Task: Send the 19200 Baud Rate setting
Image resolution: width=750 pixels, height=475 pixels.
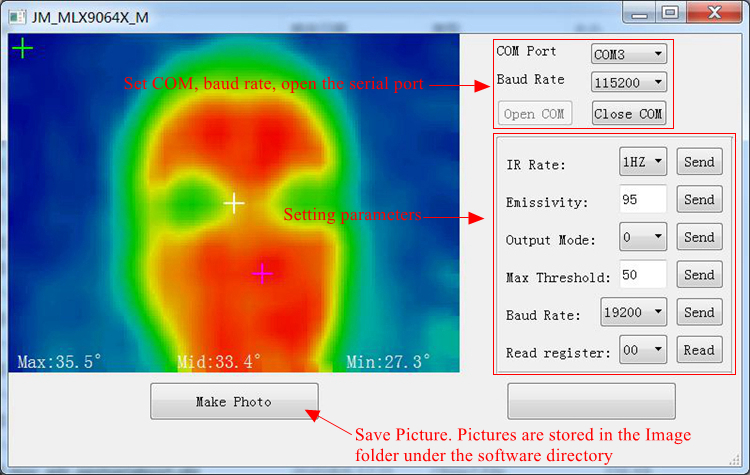Action: point(699,312)
